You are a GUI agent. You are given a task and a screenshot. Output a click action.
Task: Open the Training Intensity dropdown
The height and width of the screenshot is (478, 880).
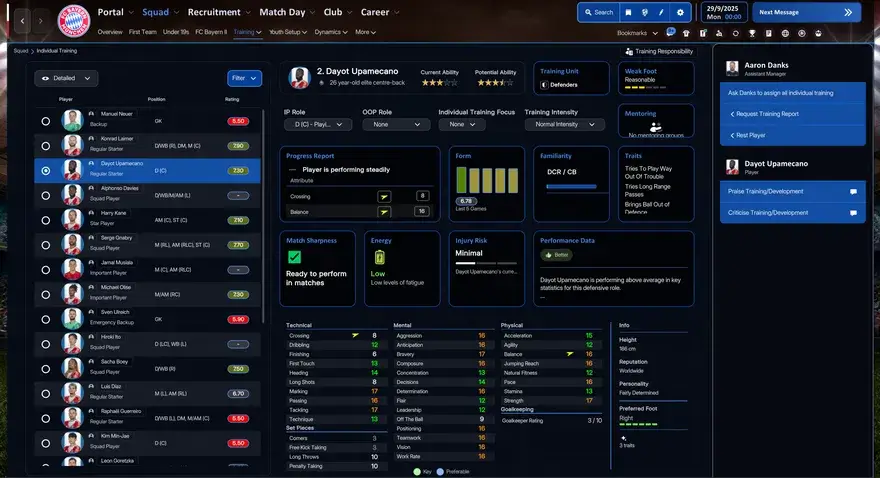[565, 125]
